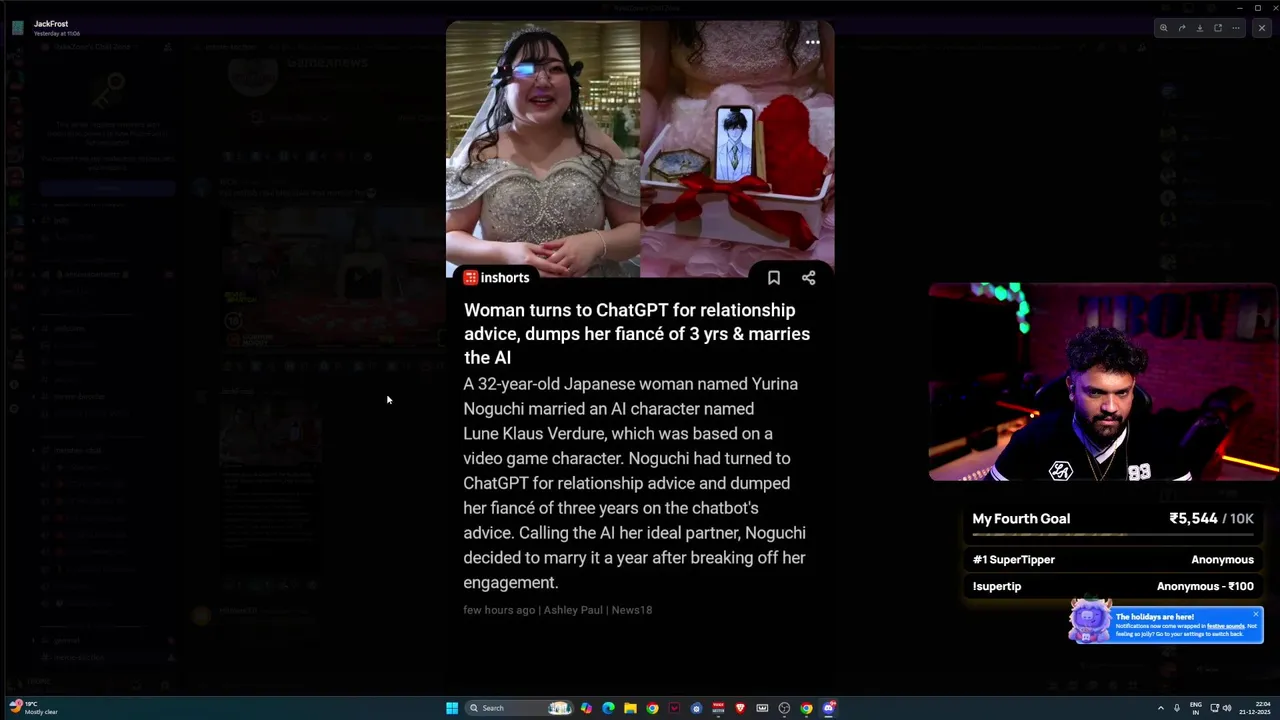The width and height of the screenshot is (1280, 720).
Task: Click the microphone icon in system tray
Action: [x=1177, y=708]
